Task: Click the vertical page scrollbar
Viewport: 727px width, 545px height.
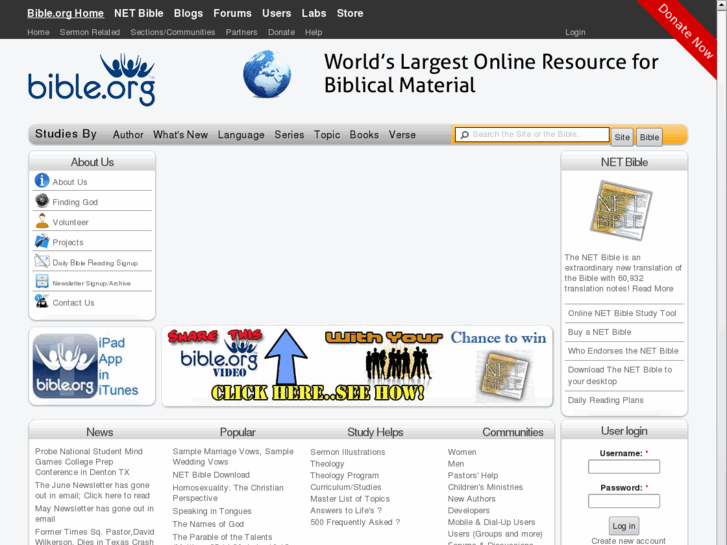Action: point(722,272)
